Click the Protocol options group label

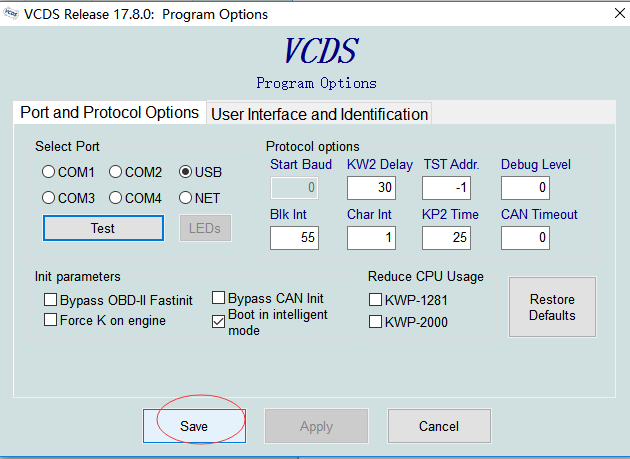click(313, 146)
